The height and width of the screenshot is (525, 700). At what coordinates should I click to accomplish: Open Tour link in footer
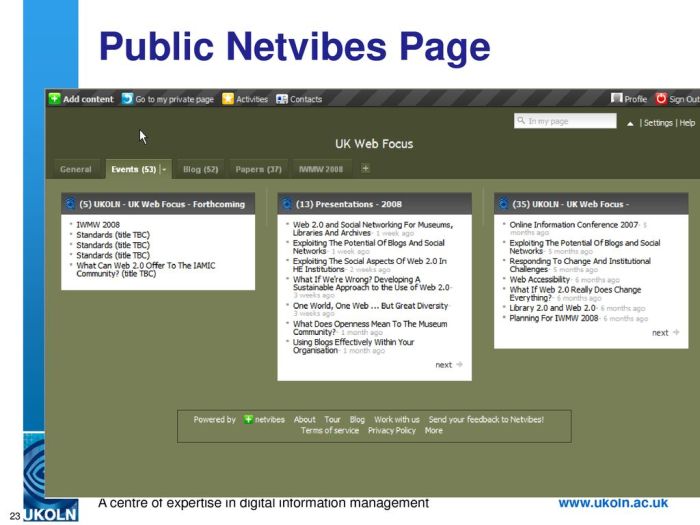pyautogui.click(x=332, y=419)
